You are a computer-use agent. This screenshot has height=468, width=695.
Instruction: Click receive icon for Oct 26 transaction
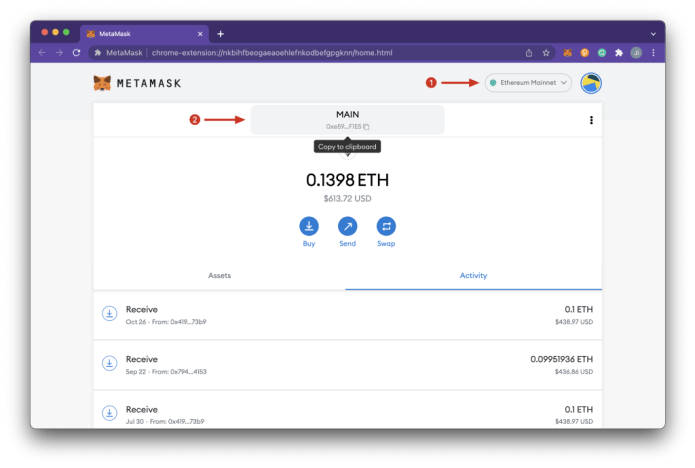coord(109,313)
